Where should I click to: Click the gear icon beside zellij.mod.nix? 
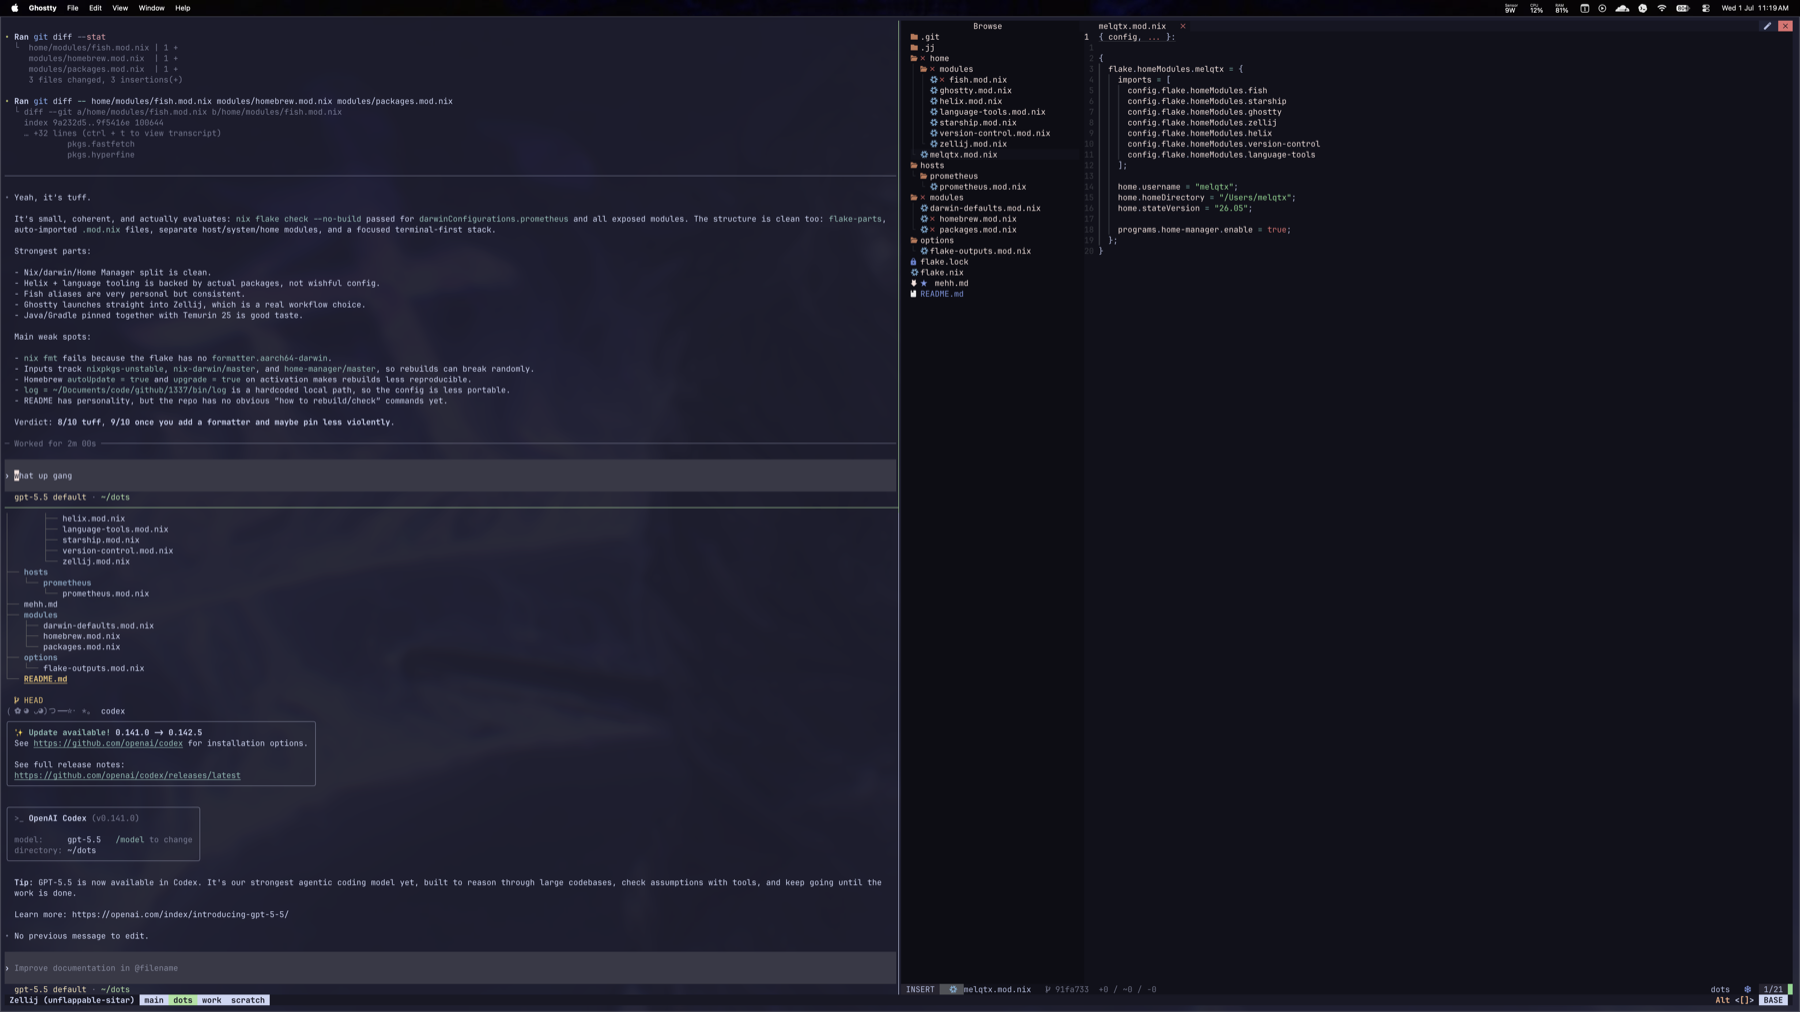934,144
